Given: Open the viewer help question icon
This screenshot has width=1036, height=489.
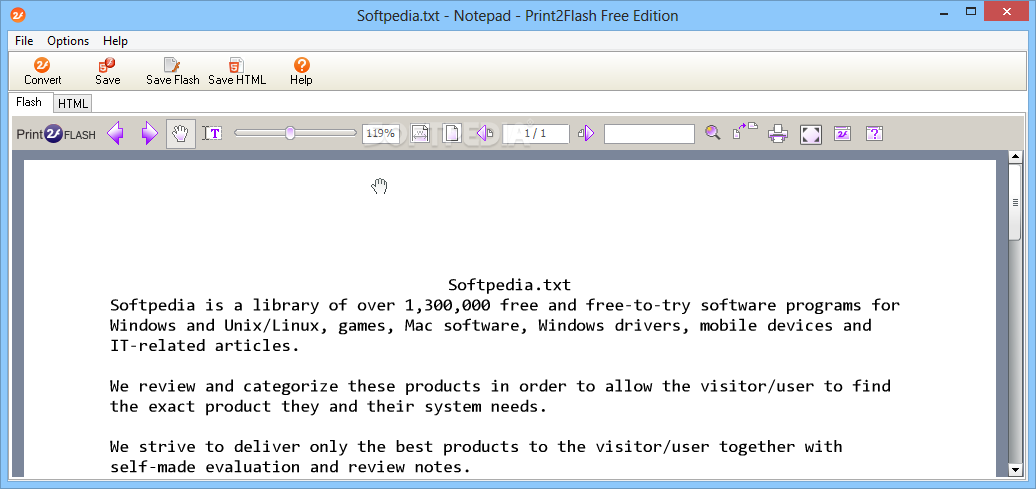Looking at the screenshot, I should pyautogui.click(x=874, y=133).
